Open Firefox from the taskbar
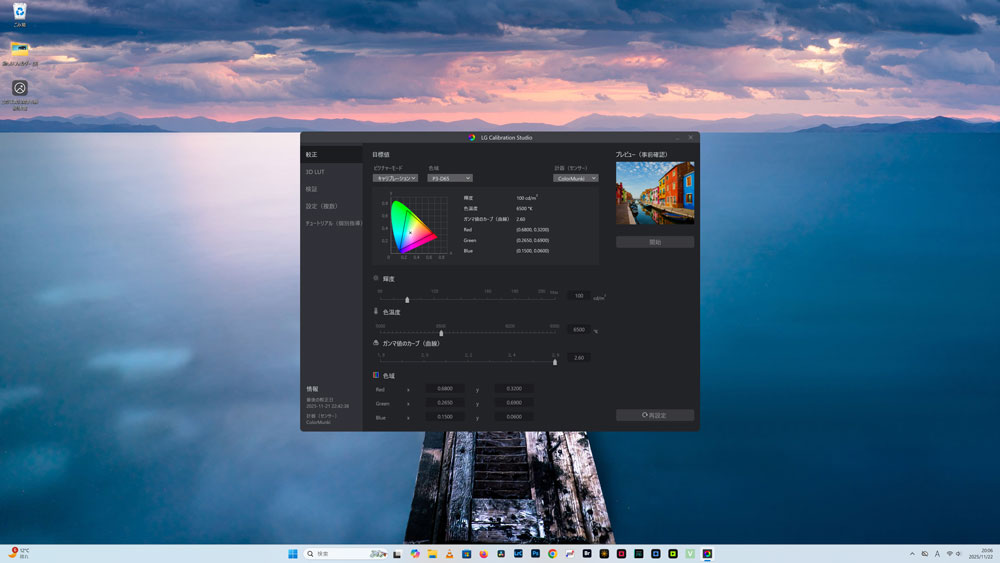This screenshot has width=1000, height=563. [483, 553]
